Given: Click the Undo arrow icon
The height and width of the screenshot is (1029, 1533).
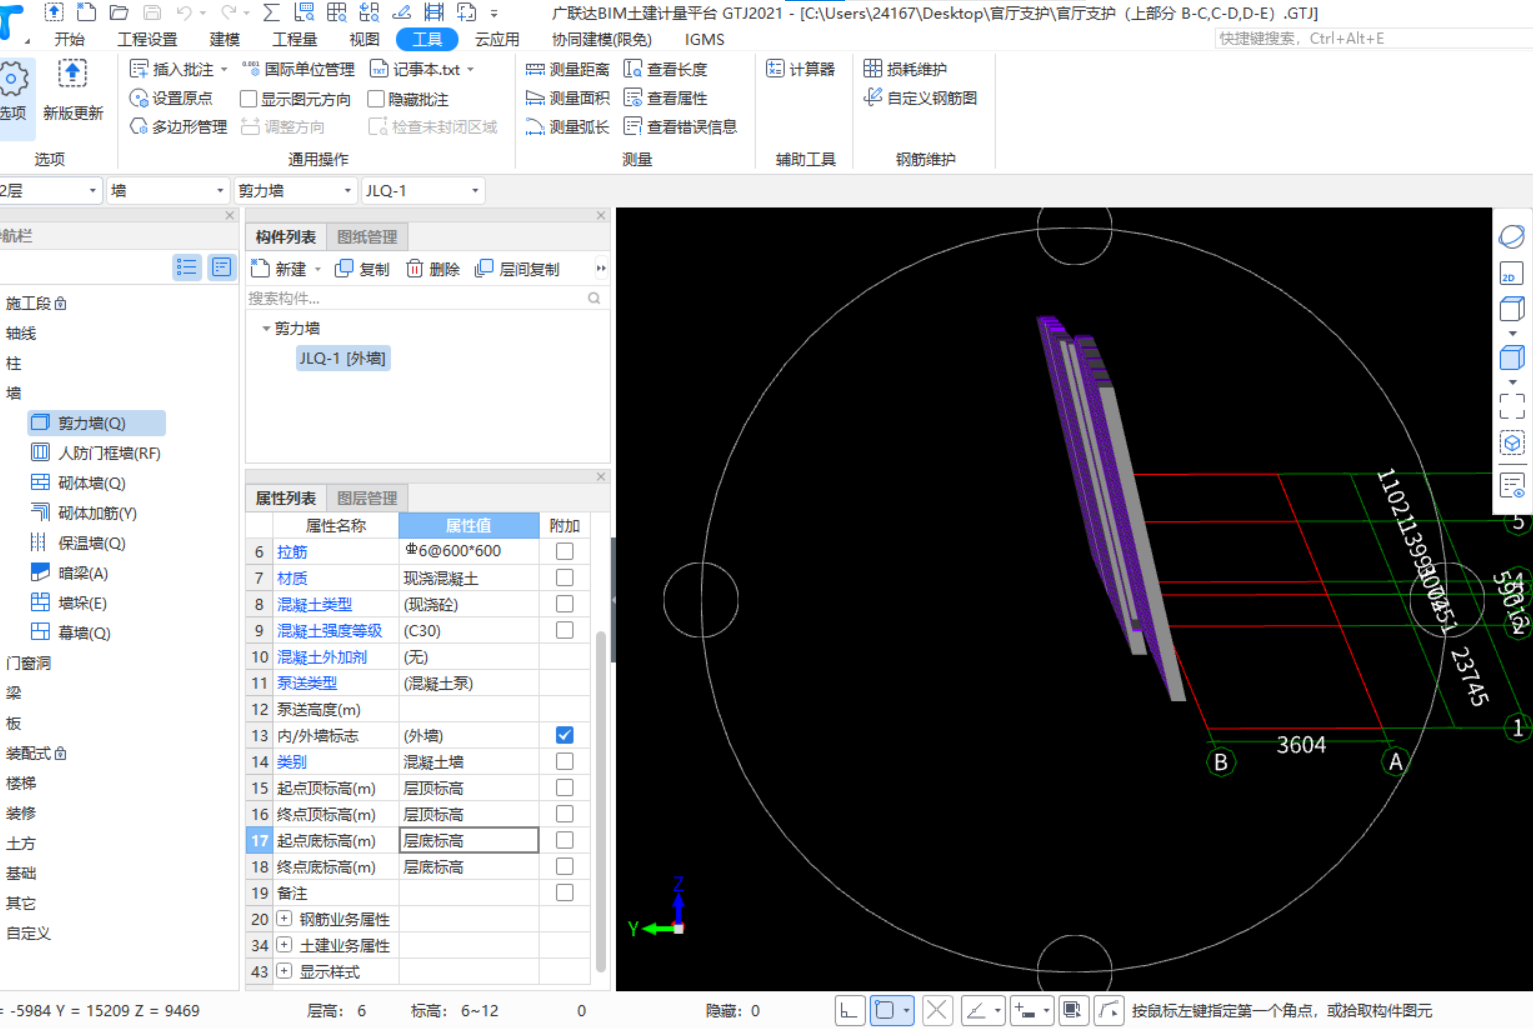Looking at the screenshot, I should click(x=184, y=13).
